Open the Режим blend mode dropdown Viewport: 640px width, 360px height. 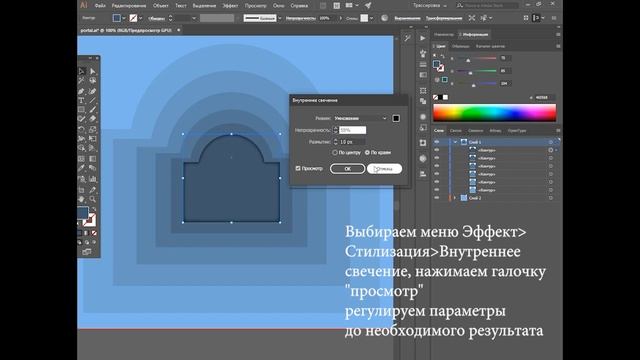[x=360, y=118]
